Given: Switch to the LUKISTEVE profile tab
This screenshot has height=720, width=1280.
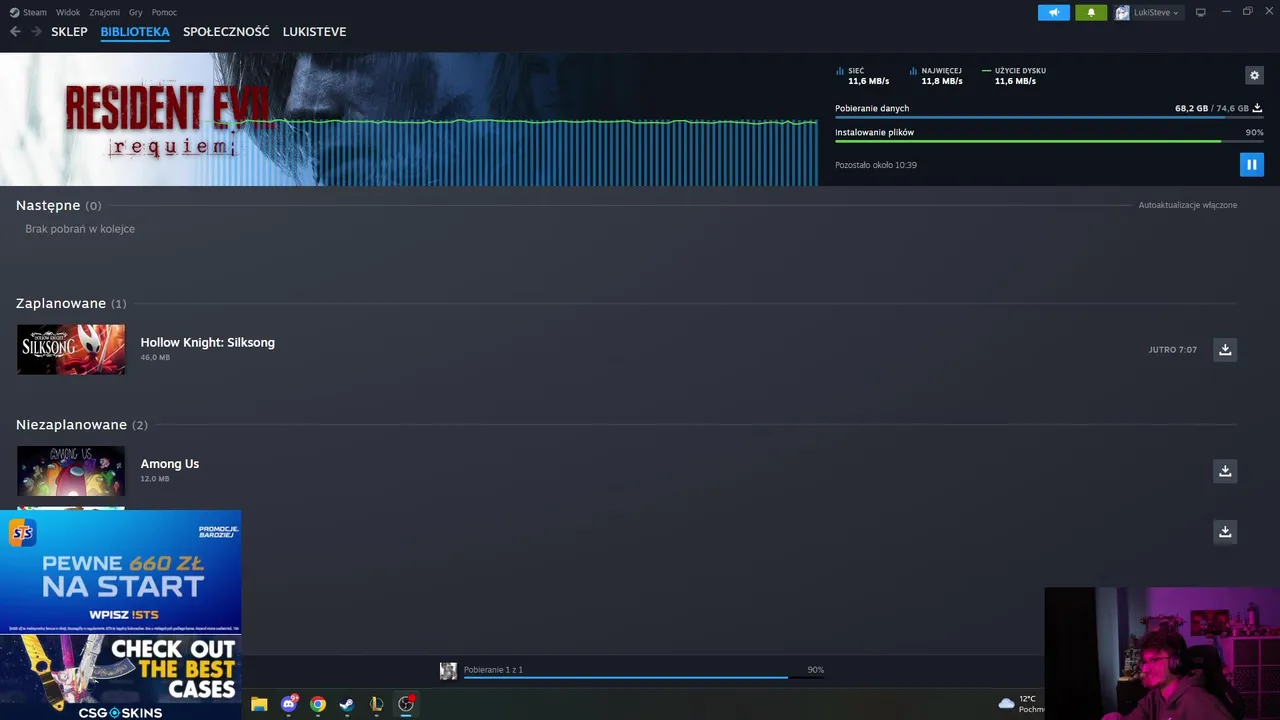Looking at the screenshot, I should coord(314,32).
